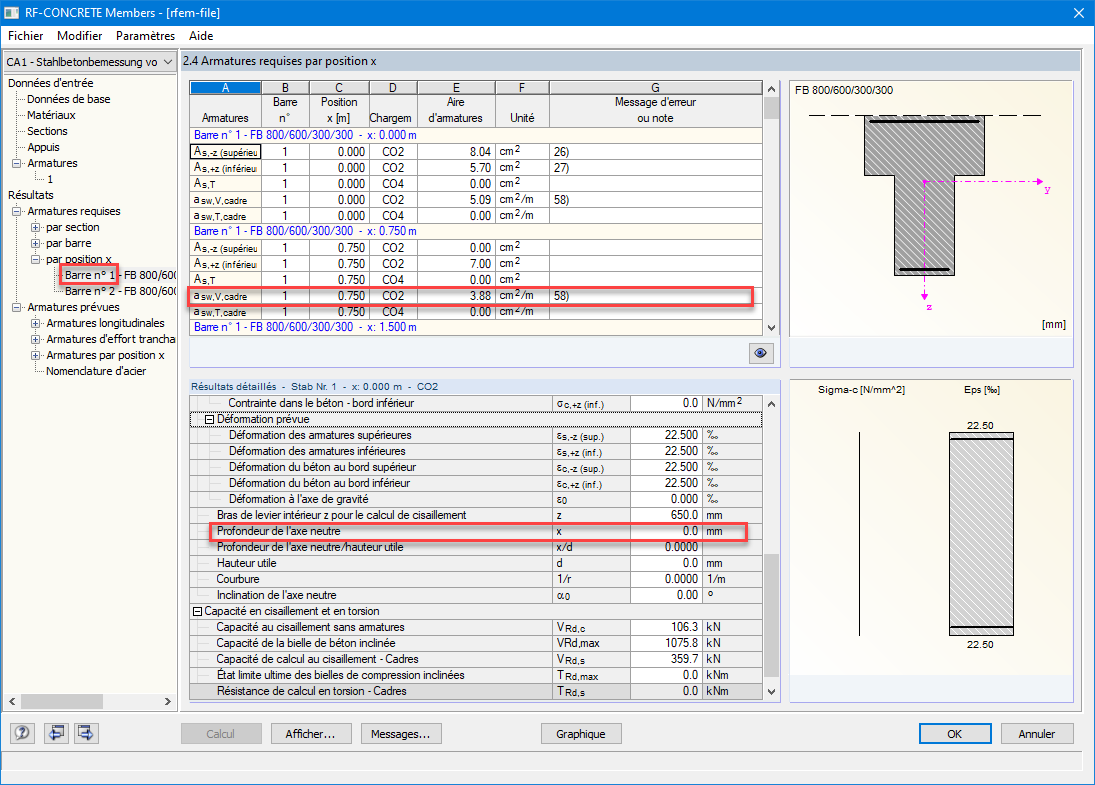This screenshot has height=785, width=1095.
Task: Click scroll-up arrow of details table
Action: 771,404
